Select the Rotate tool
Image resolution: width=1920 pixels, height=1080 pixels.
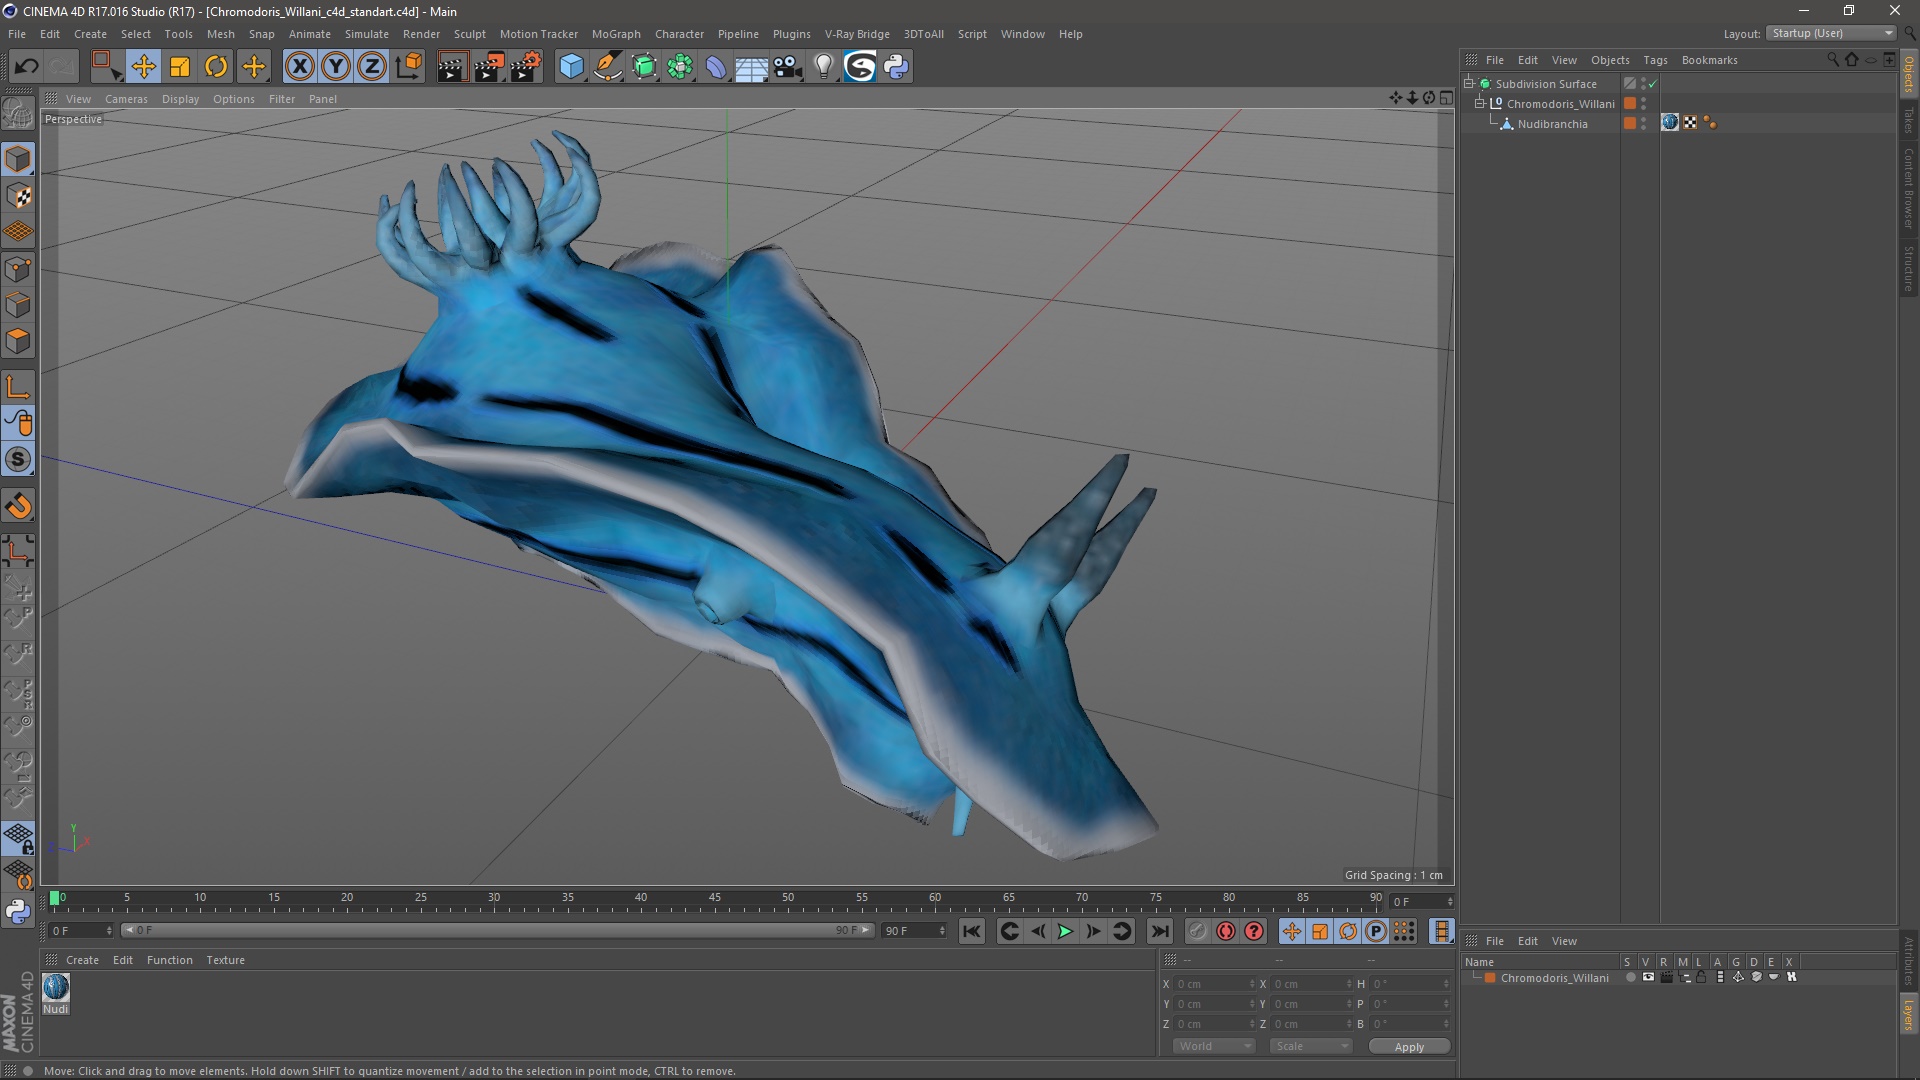tap(216, 67)
